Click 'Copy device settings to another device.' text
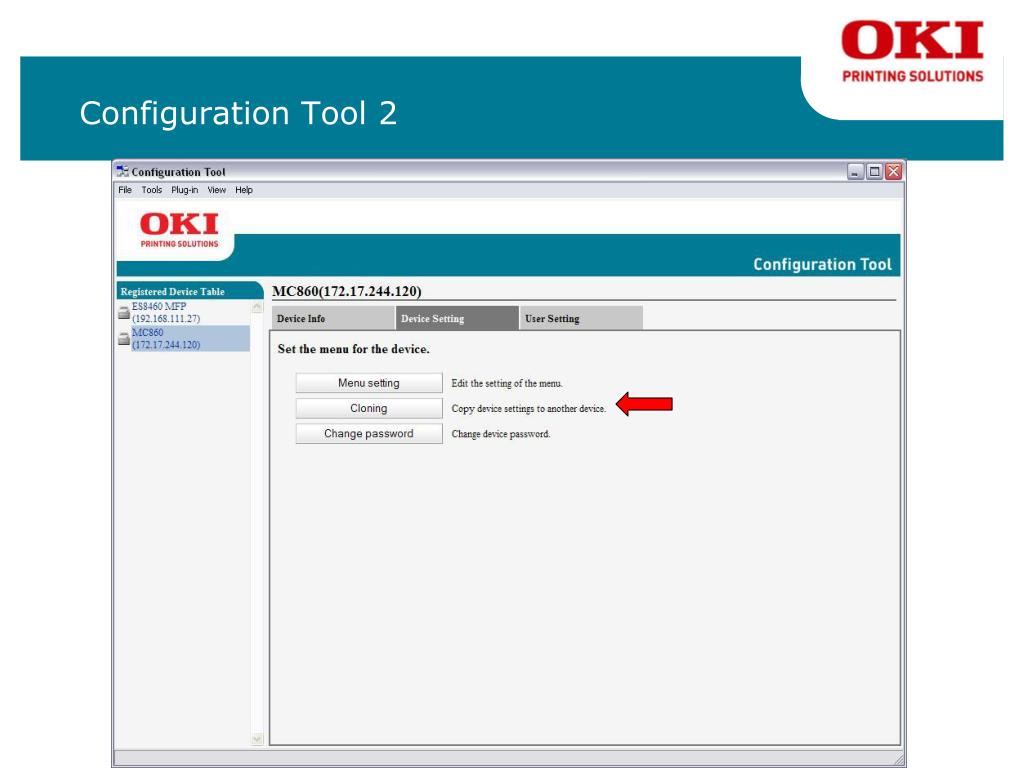This screenshot has width=1024, height=768. point(528,409)
